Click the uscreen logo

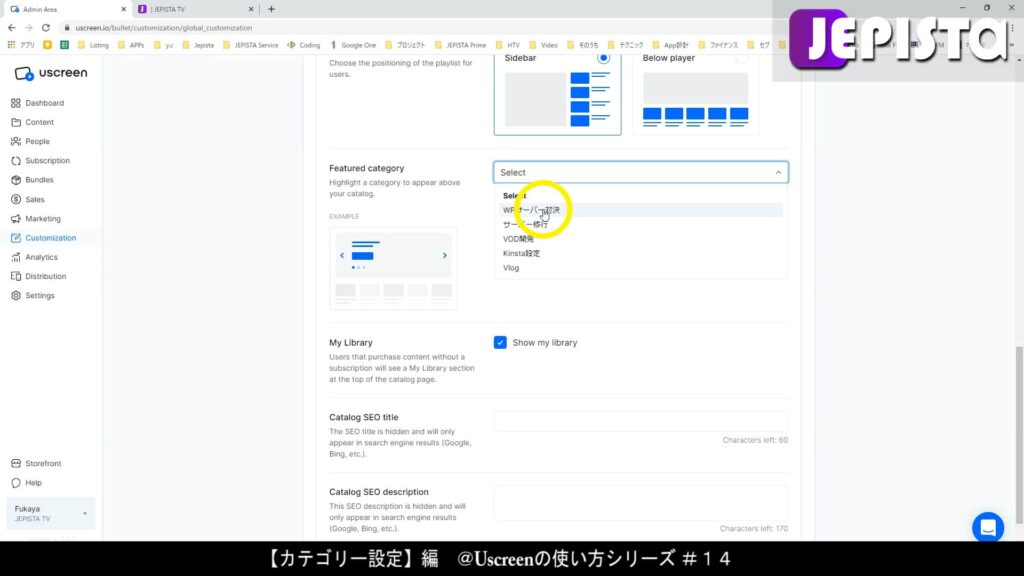point(51,73)
